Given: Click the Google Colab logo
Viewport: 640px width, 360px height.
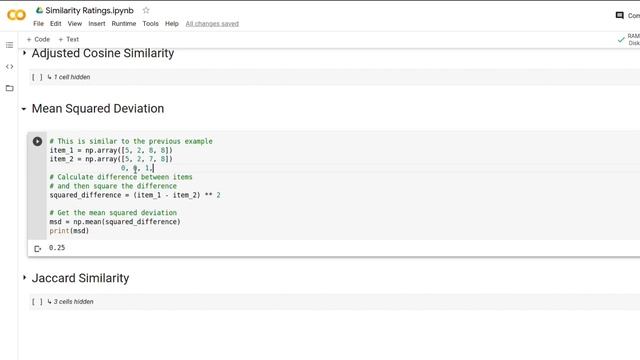Looking at the screenshot, I should (16, 15).
